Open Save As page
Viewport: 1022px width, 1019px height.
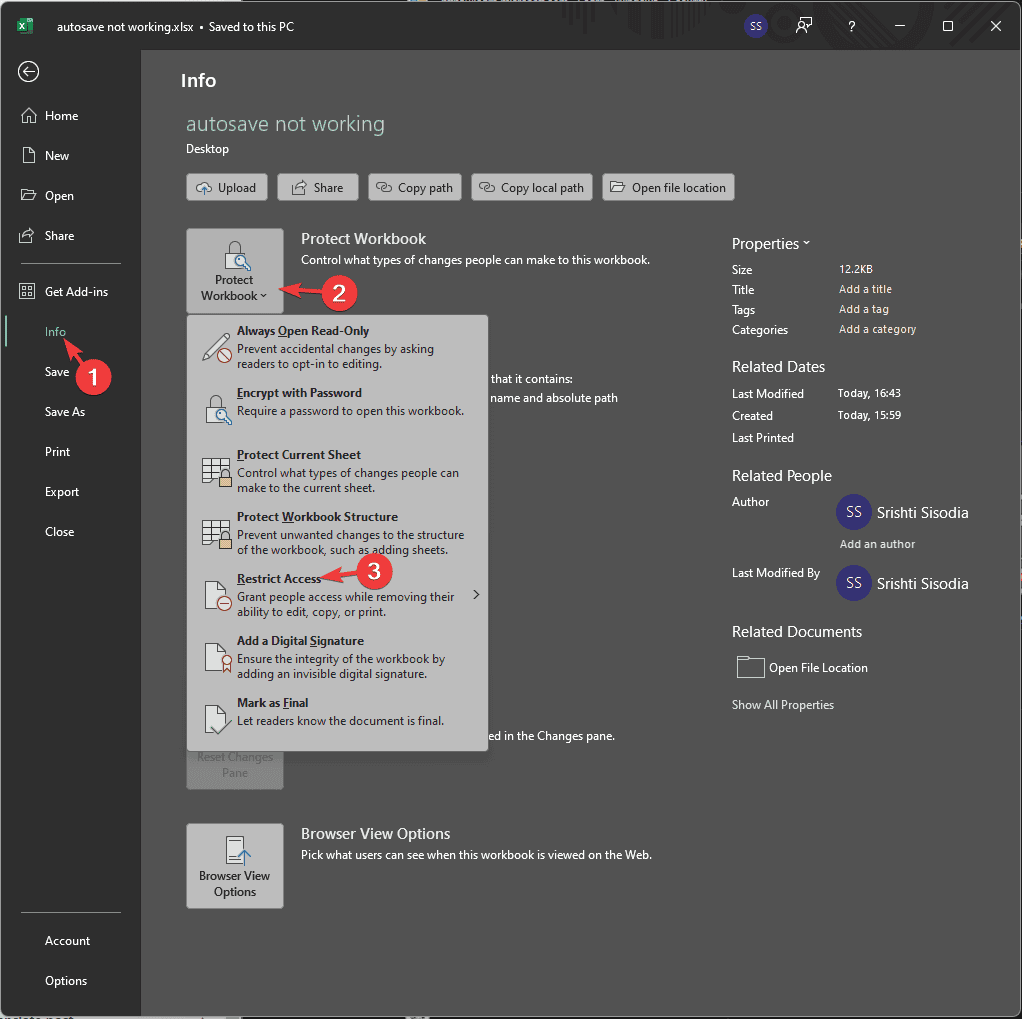65,411
